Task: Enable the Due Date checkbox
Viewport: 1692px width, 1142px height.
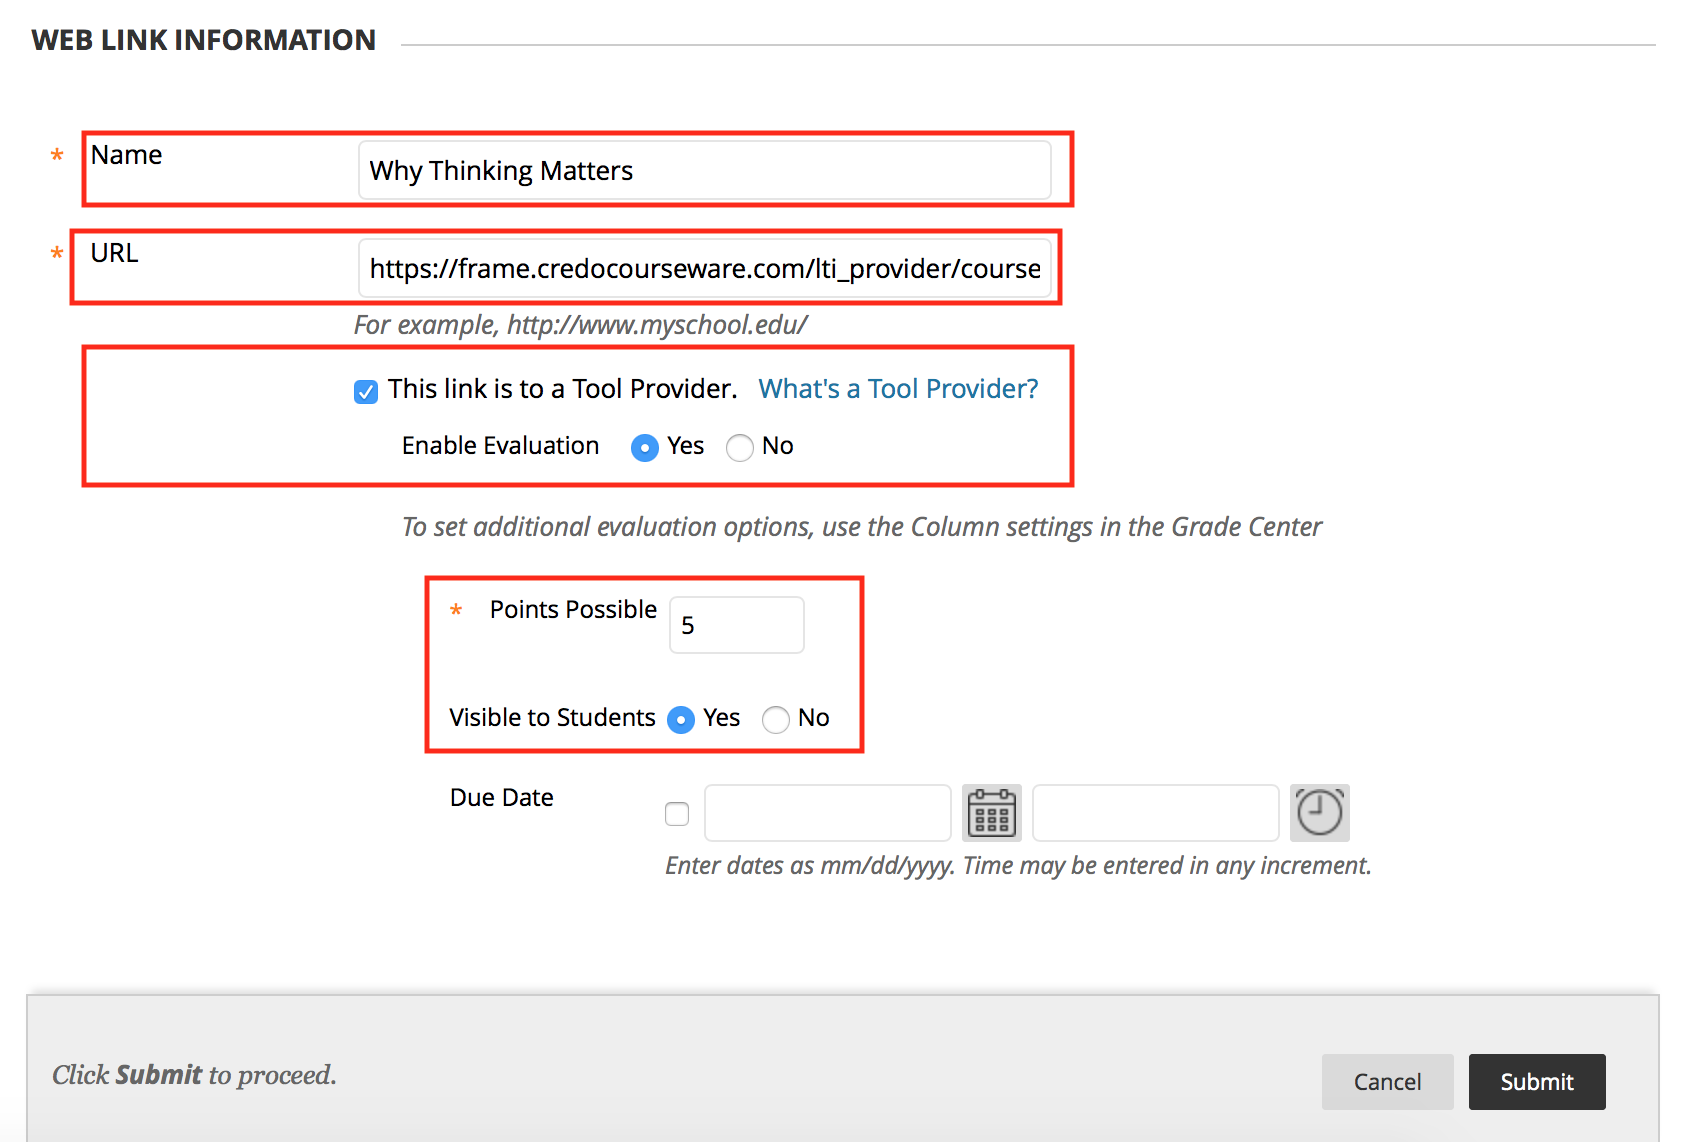Action: click(x=677, y=814)
